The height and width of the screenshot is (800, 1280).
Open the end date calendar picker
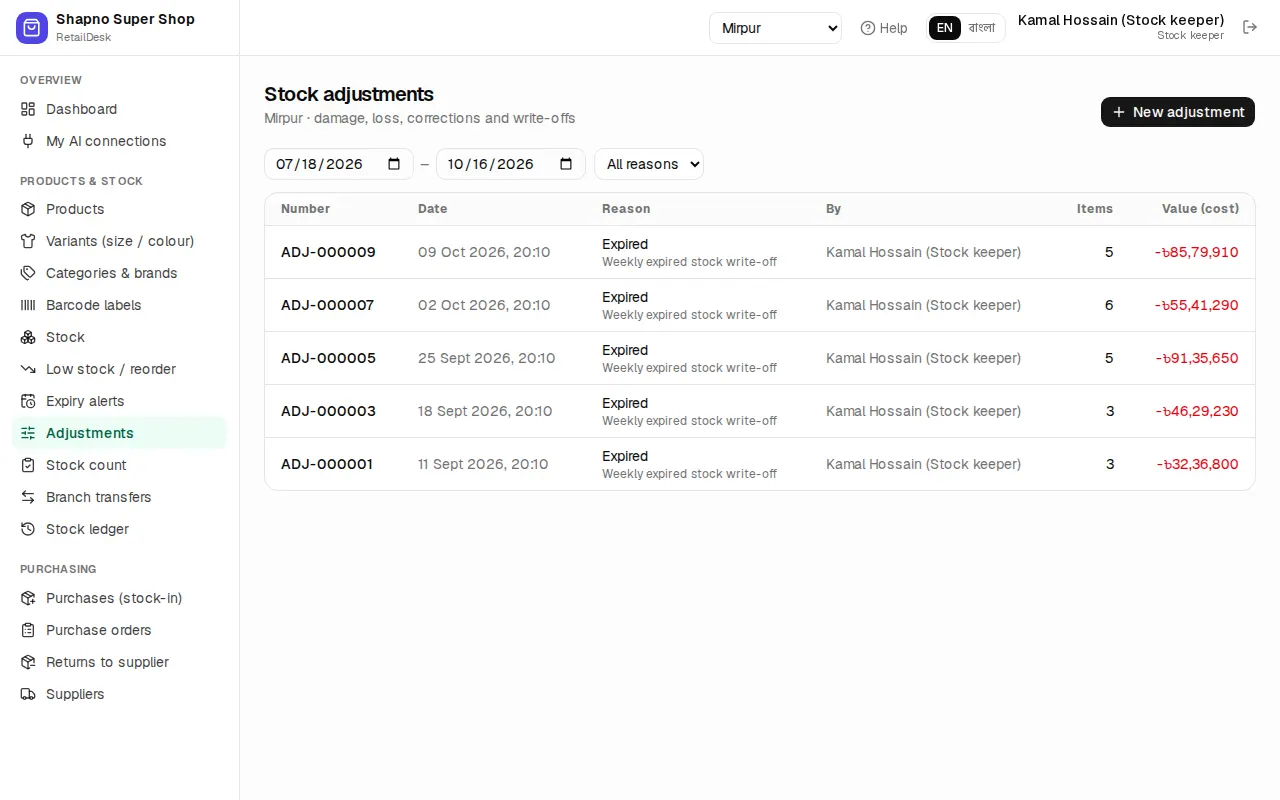point(566,164)
